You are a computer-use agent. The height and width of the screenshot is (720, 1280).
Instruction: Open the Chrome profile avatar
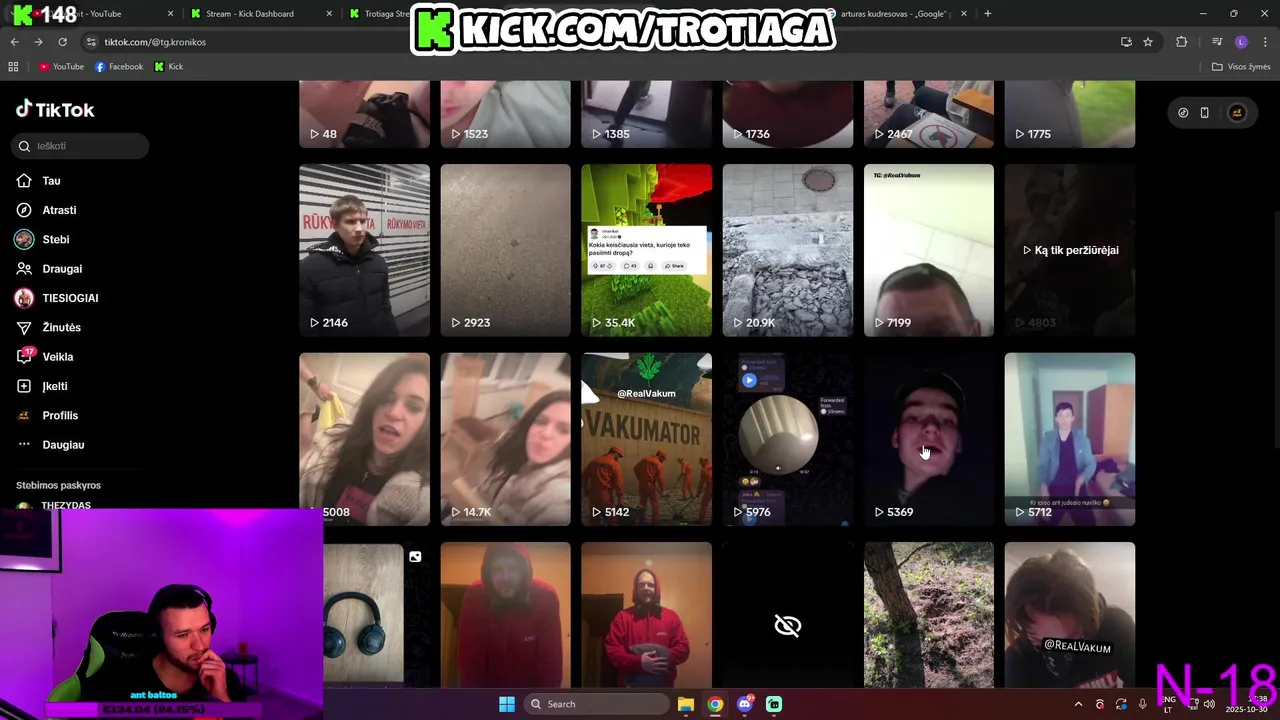point(1241,42)
